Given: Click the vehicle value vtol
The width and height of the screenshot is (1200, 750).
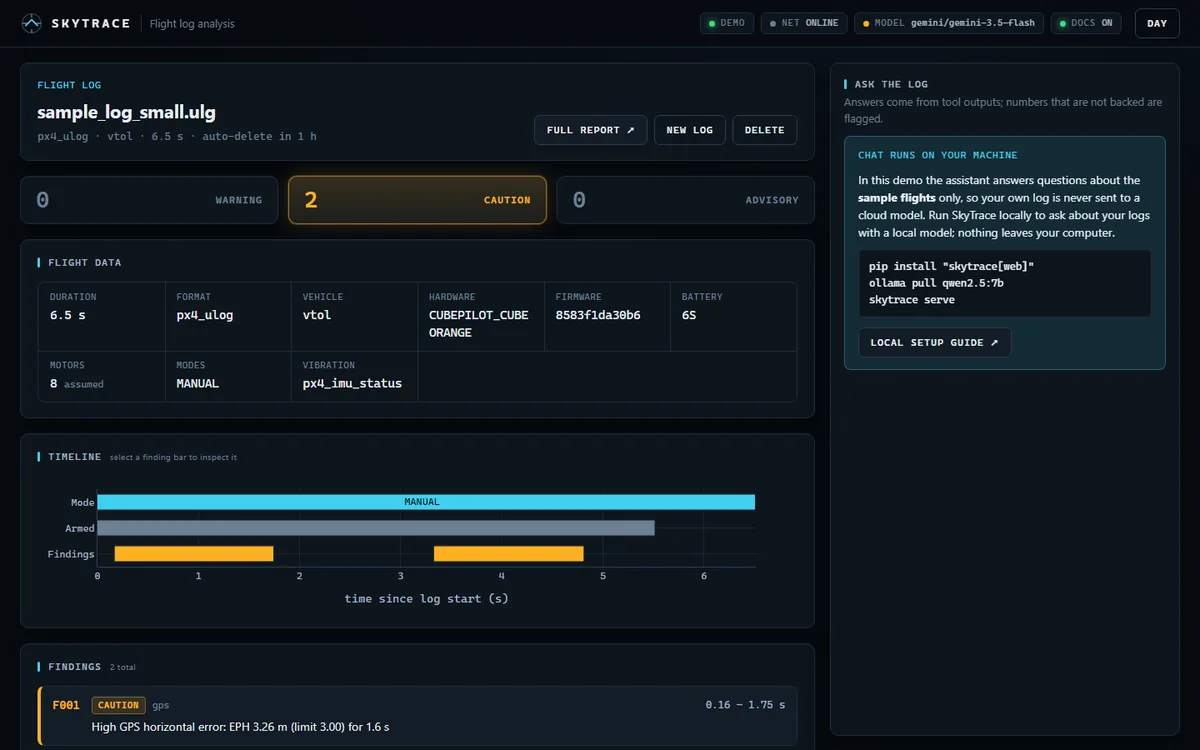Looking at the screenshot, I should [x=317, y=315].
